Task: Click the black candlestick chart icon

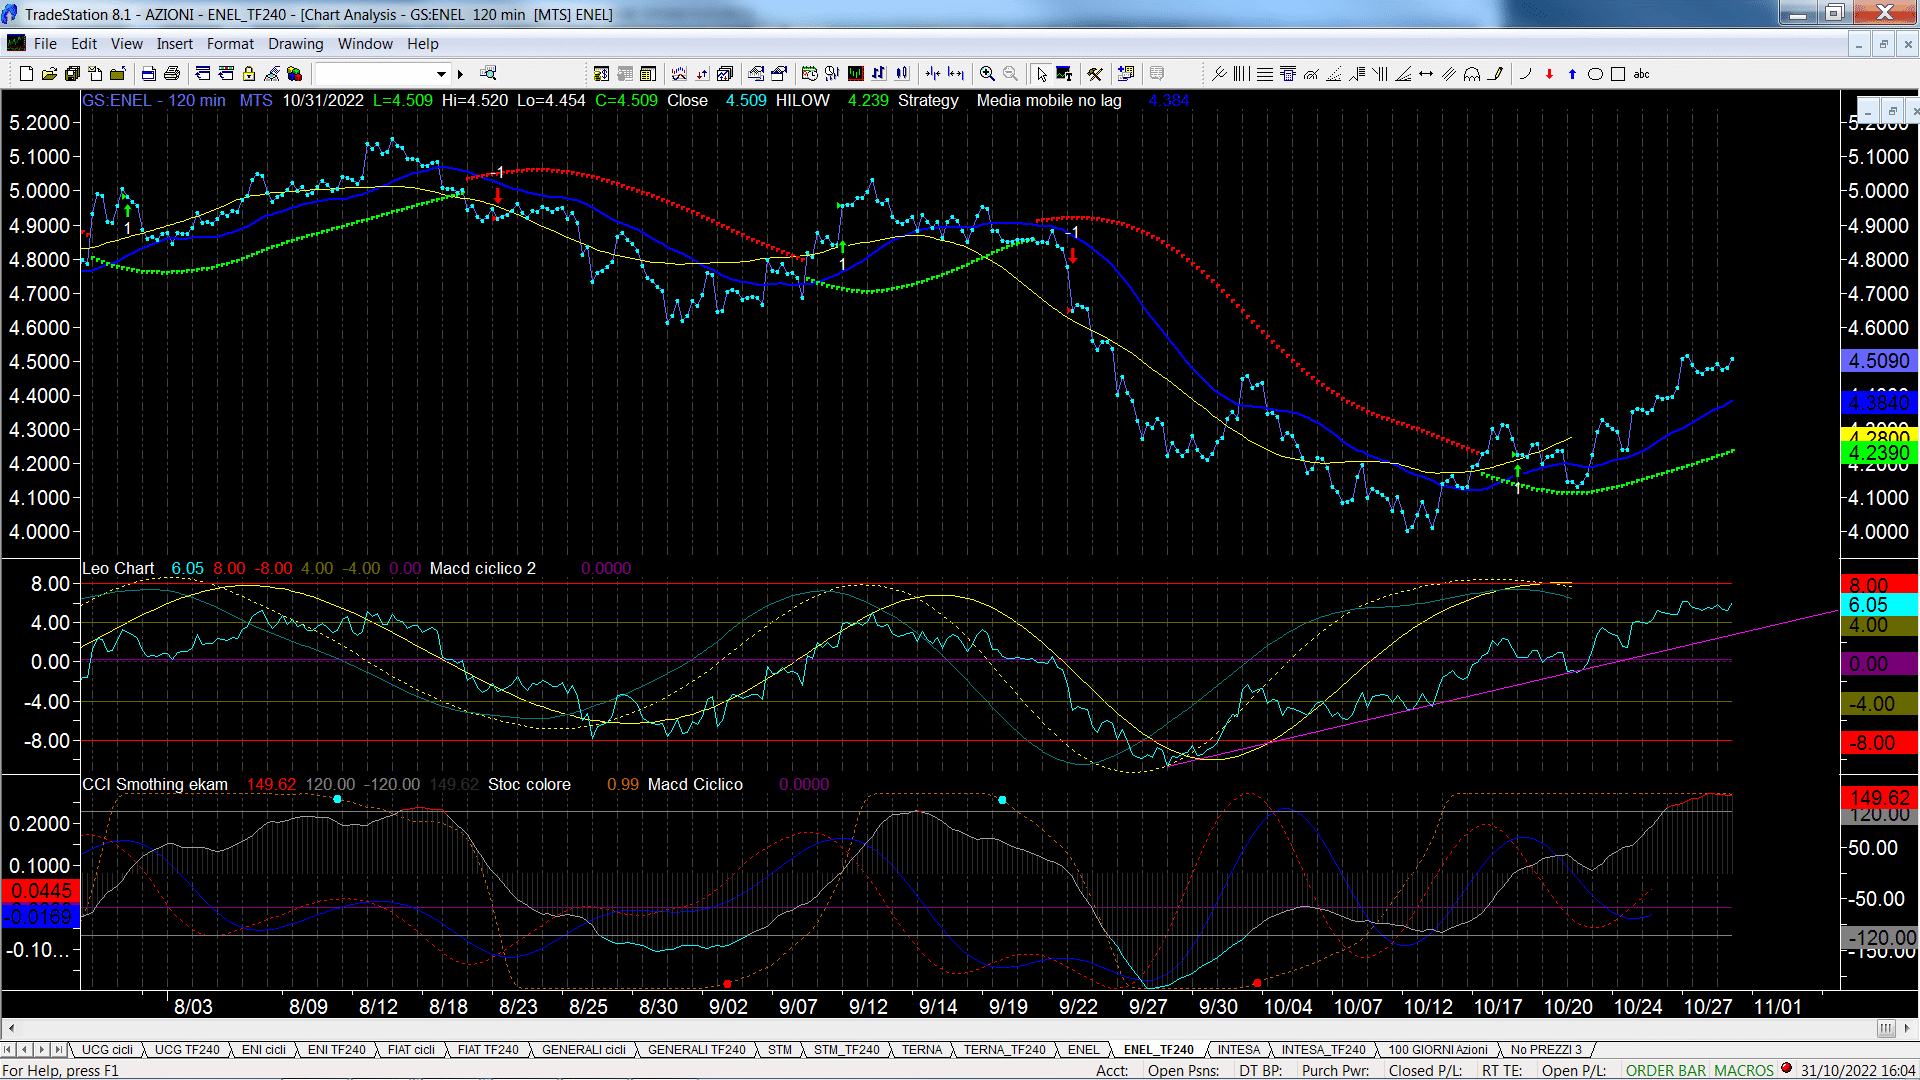Action: pyautogui.click(x=856, y=74)
